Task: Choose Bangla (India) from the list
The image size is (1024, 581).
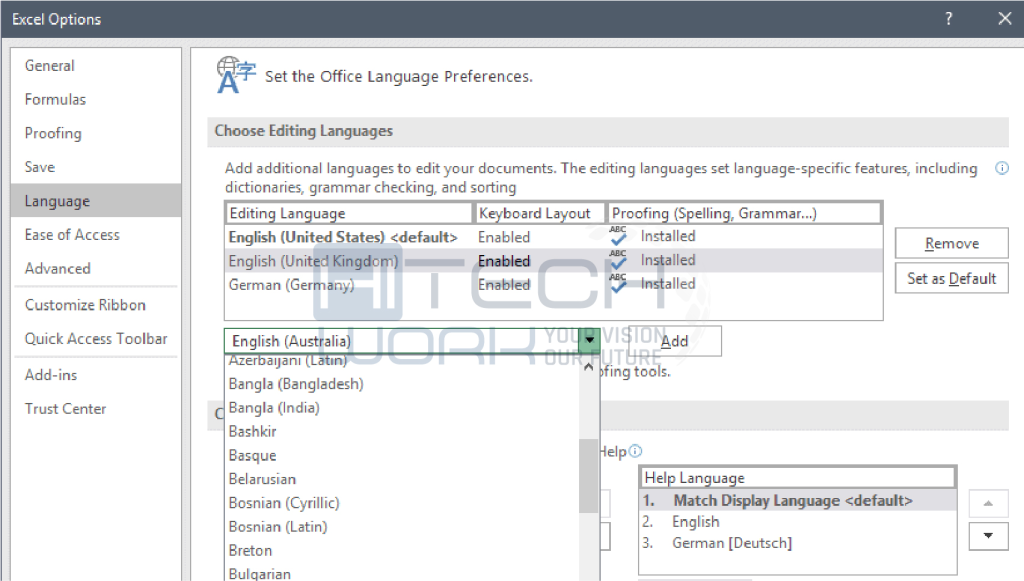Action: (x=402, y=407)
